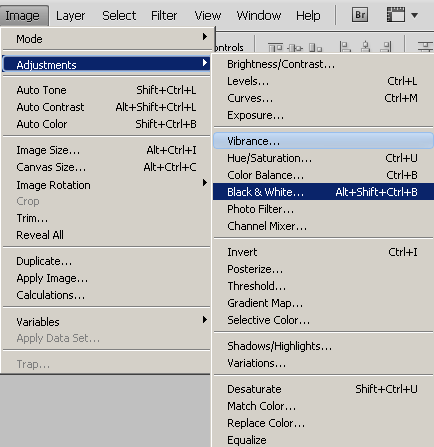Apply Auto Contrast
The image size is (434, 447).
pos(106,107)
